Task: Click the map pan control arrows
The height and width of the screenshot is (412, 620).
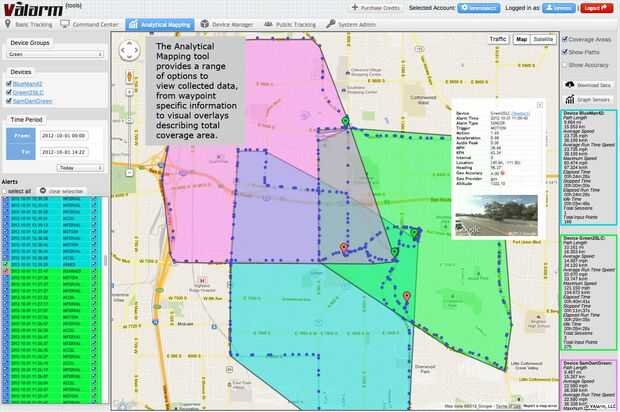Action: pyautogui.click(x=129, y=50)
